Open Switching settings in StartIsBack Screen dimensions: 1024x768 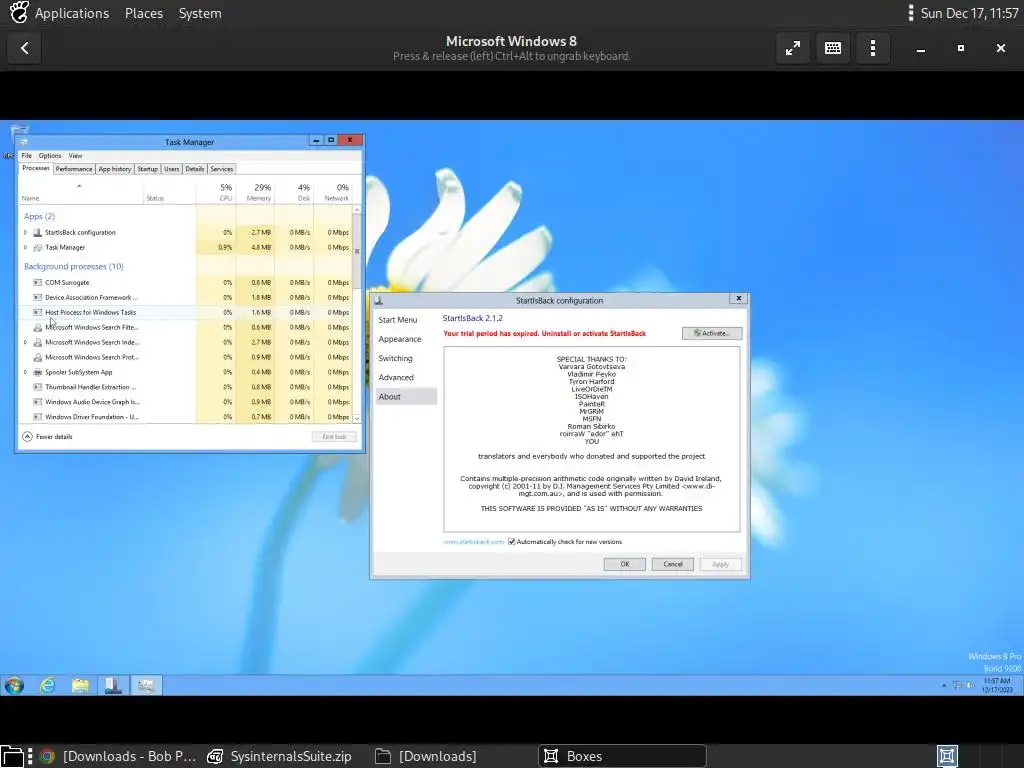[x=396, y=359]
